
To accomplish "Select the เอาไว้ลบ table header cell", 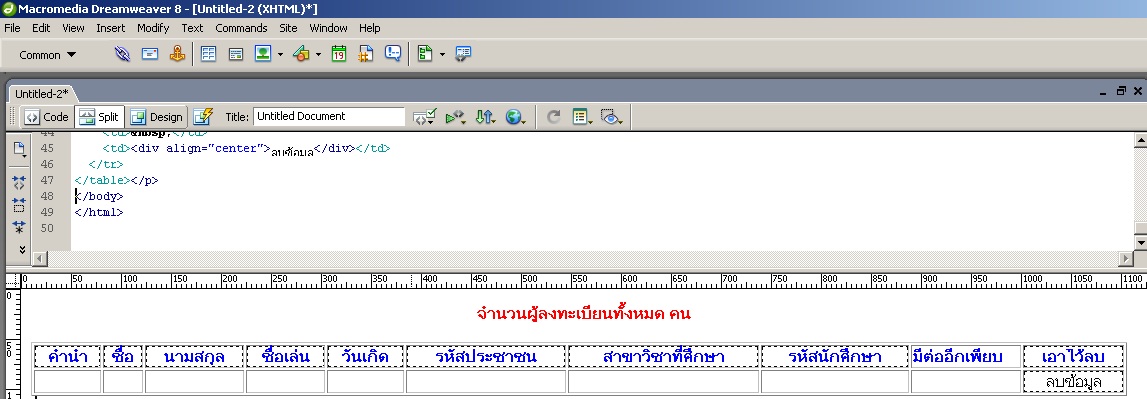I will (1073, 357).
